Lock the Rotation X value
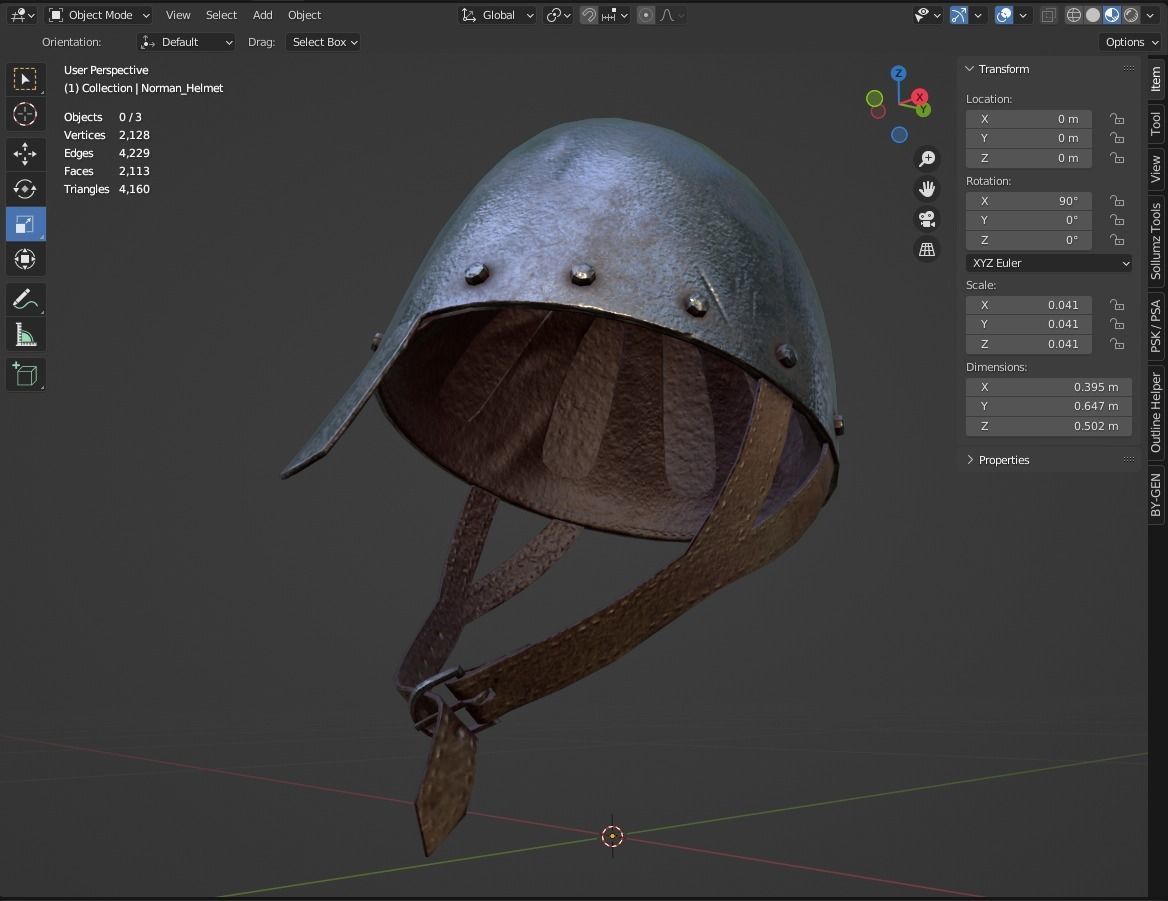Image resolution: width=1168 pixels, height=901 pixels. coord(1117,200)
